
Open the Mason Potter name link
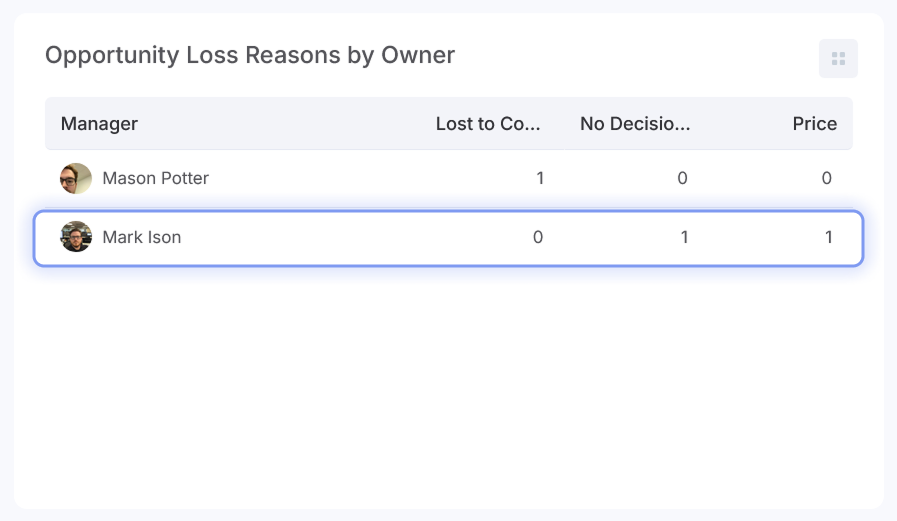[155, 179]
